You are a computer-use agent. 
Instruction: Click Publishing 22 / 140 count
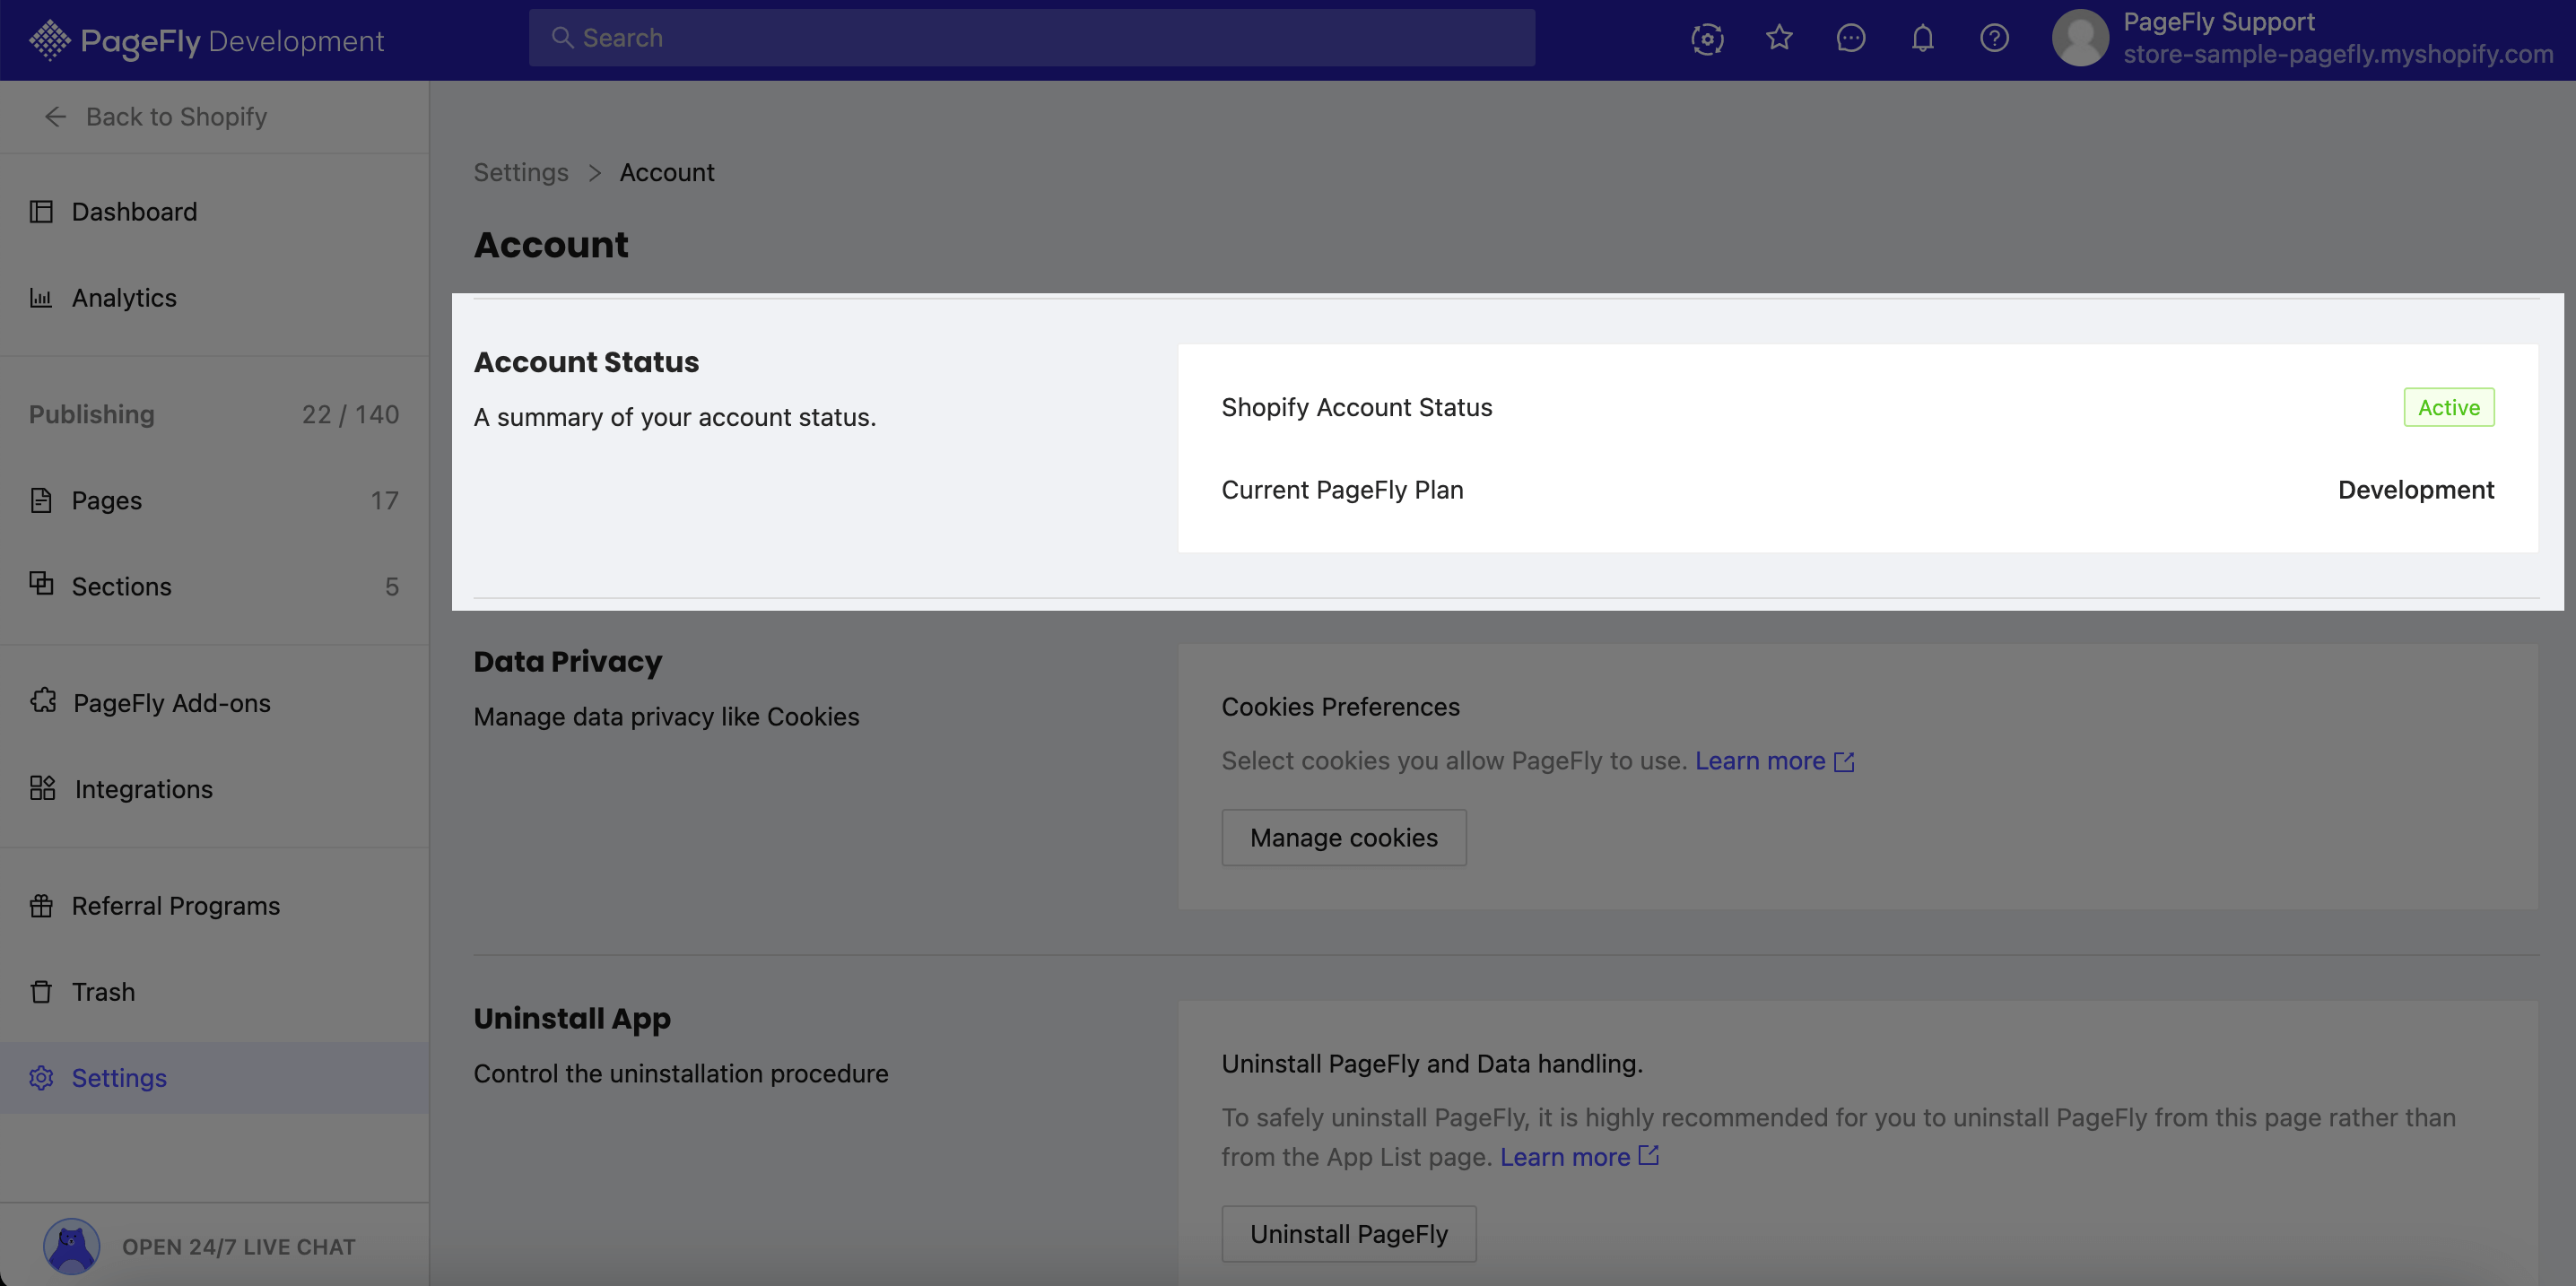[350, 414]
